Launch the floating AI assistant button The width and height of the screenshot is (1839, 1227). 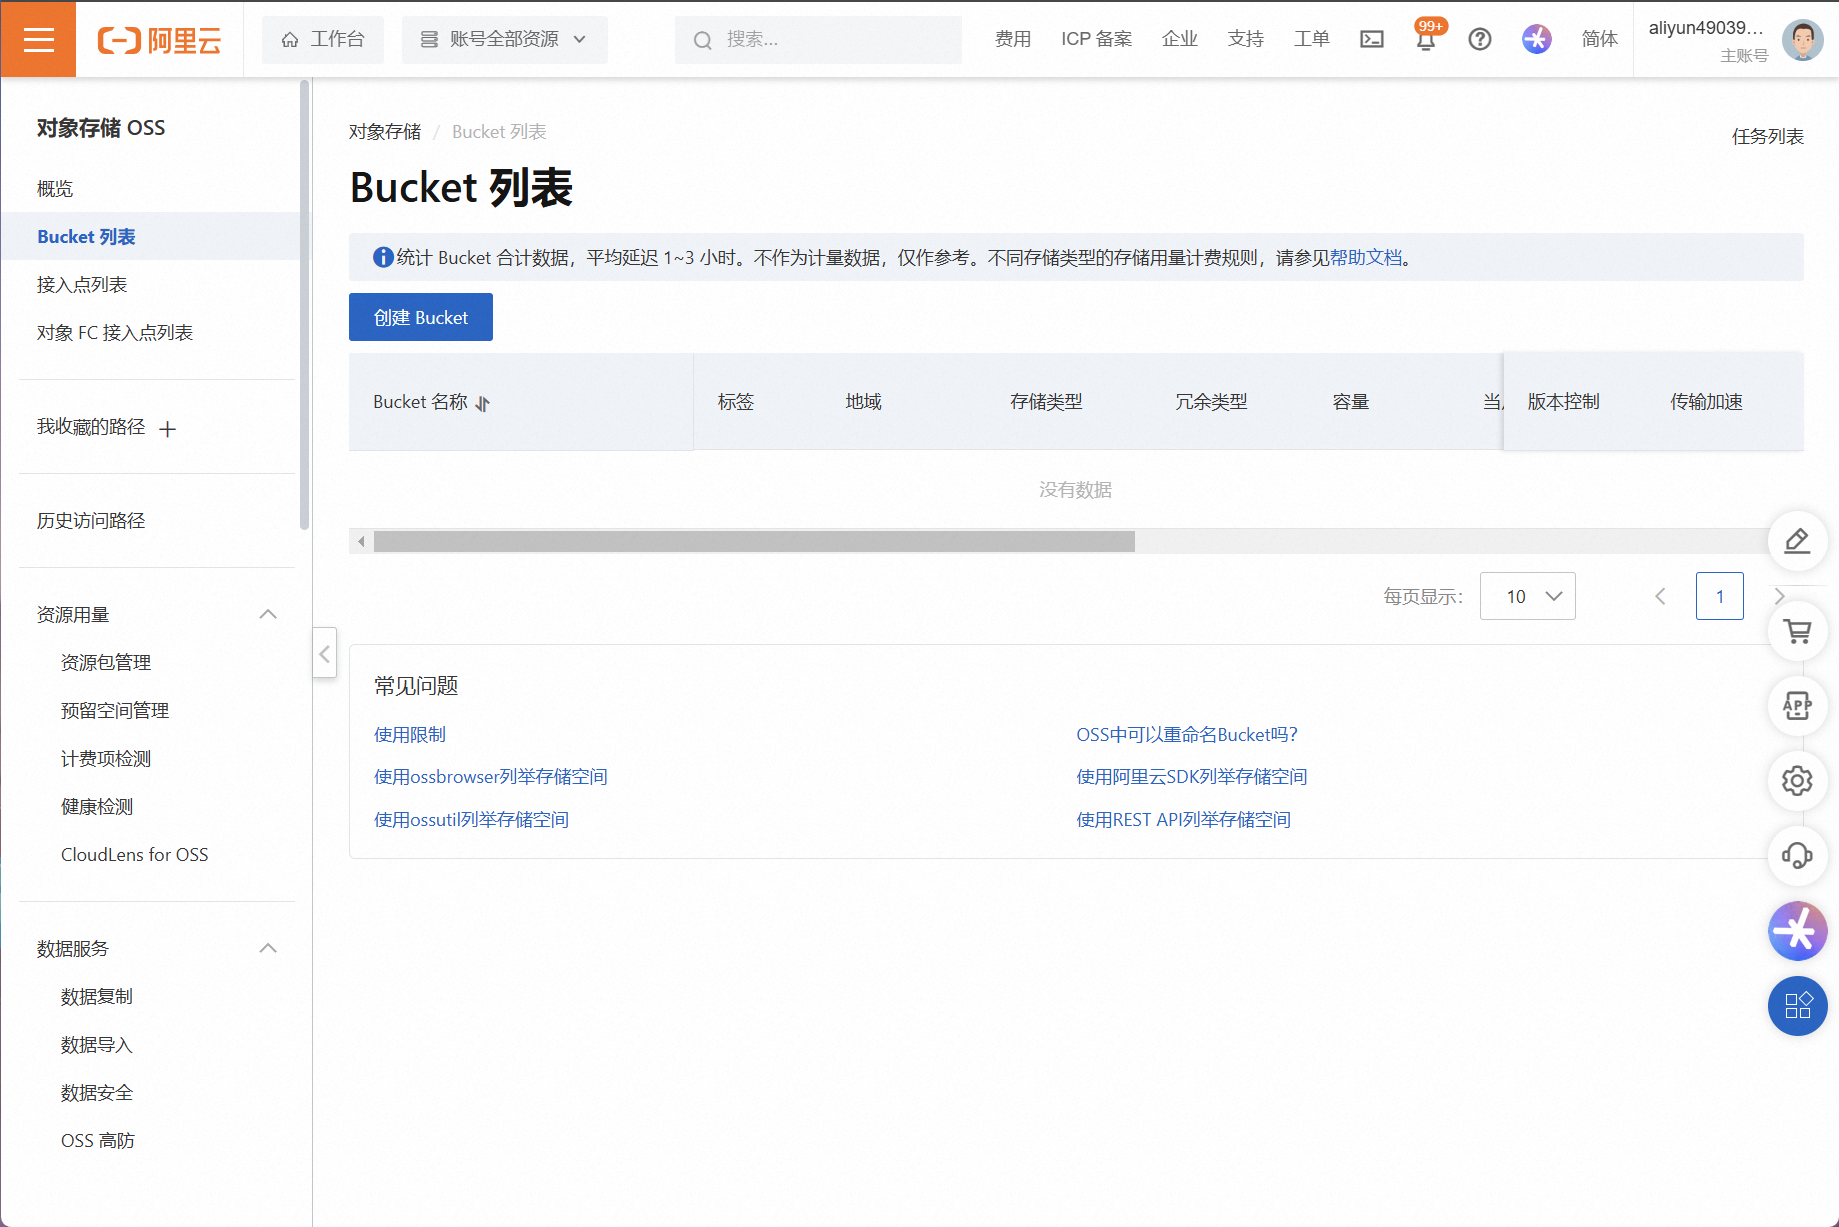pyautogui.click(x=1798, y=931)
